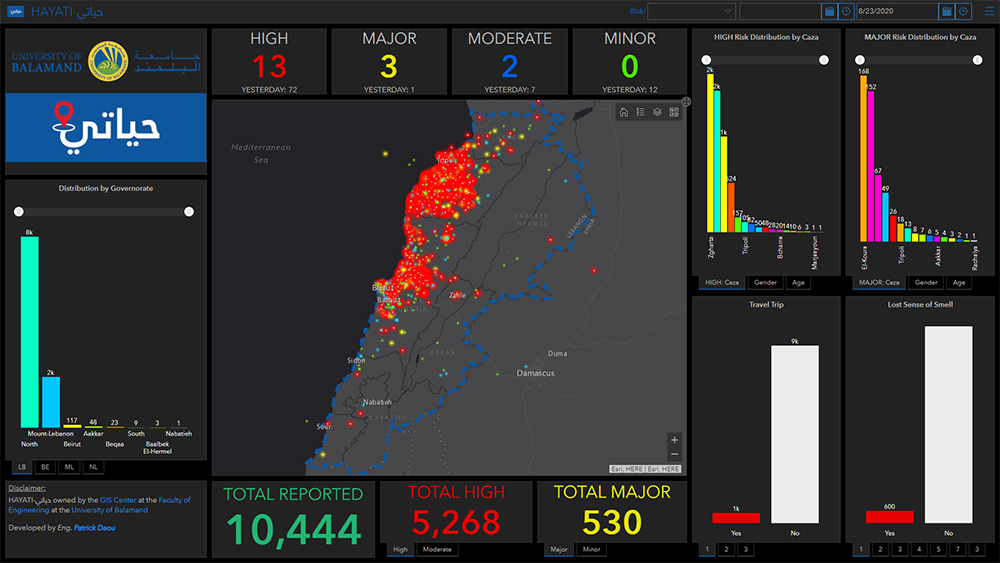
Task: Switch to the Moderate tab under Total High
Action: tap(436, 549)
